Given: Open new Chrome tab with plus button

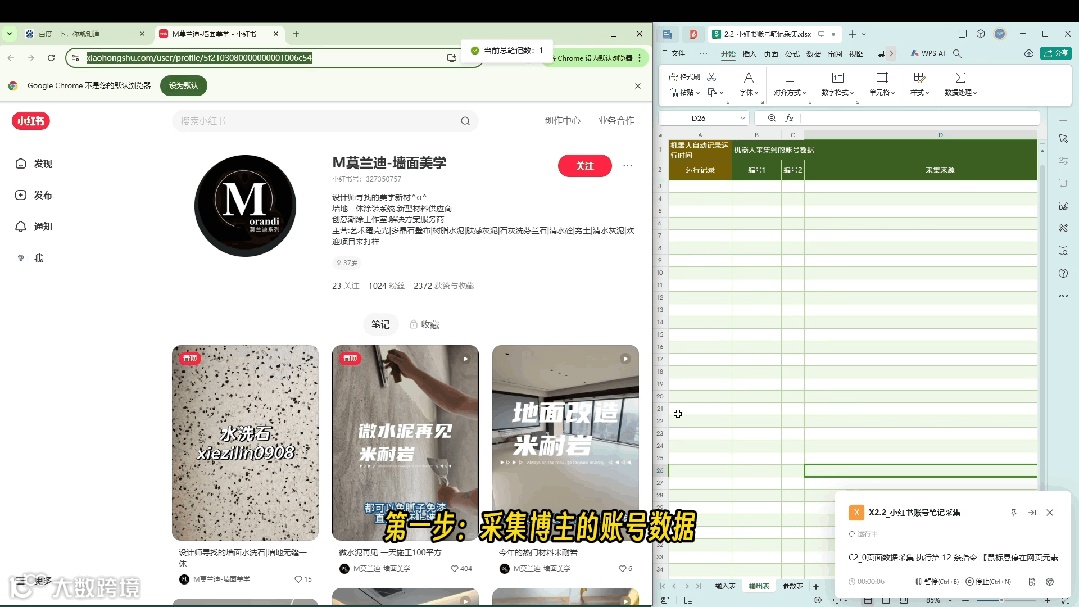Looking at the screenshot, I should click(x=296, y=34).
